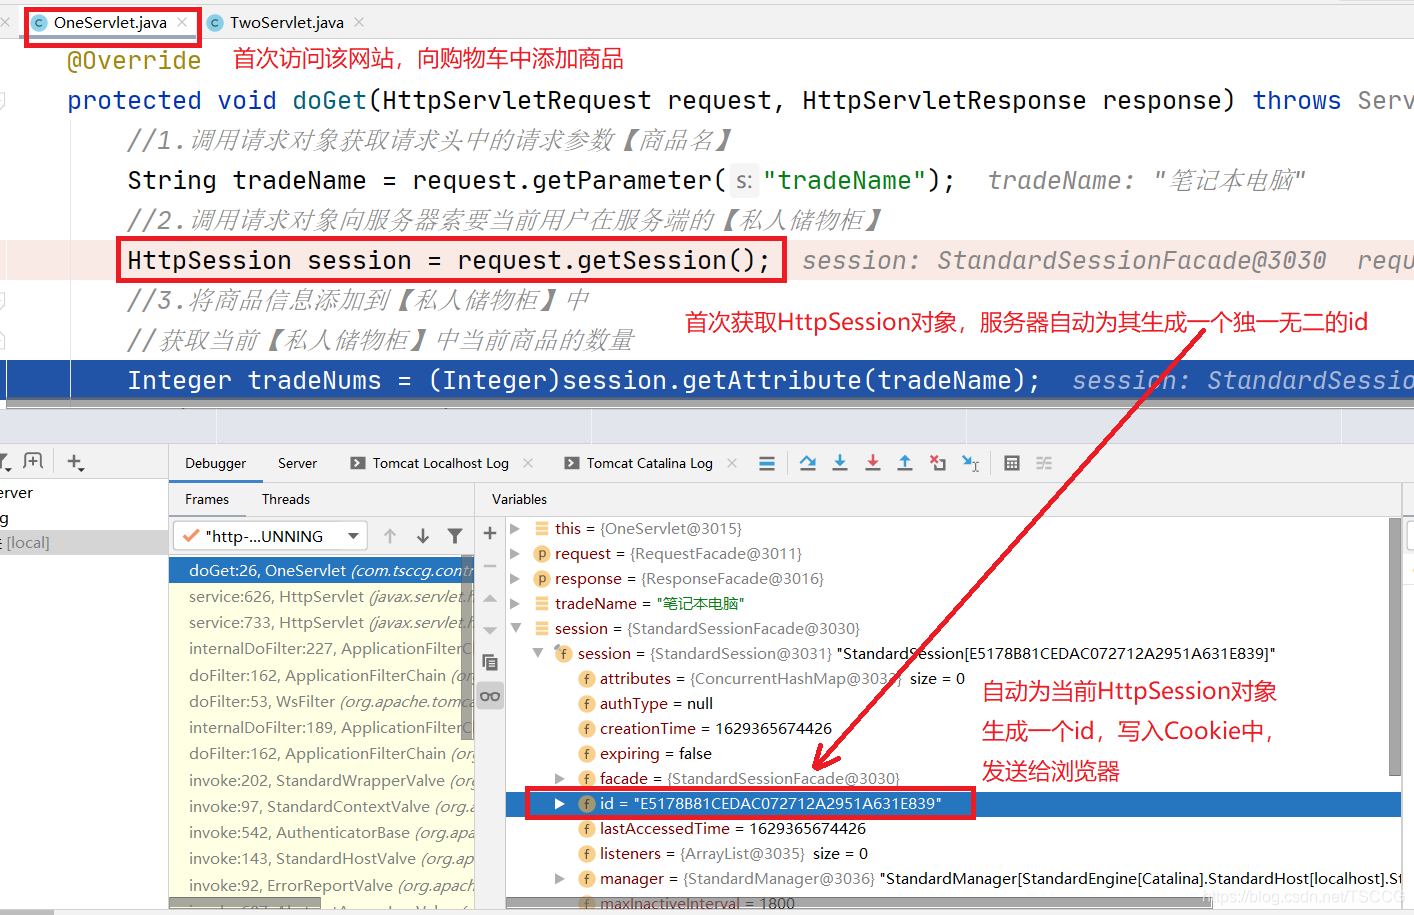Click the add service plus icon in left panel
The width and height of the screenshot is (1414, 915).
[x=75, y=462]
